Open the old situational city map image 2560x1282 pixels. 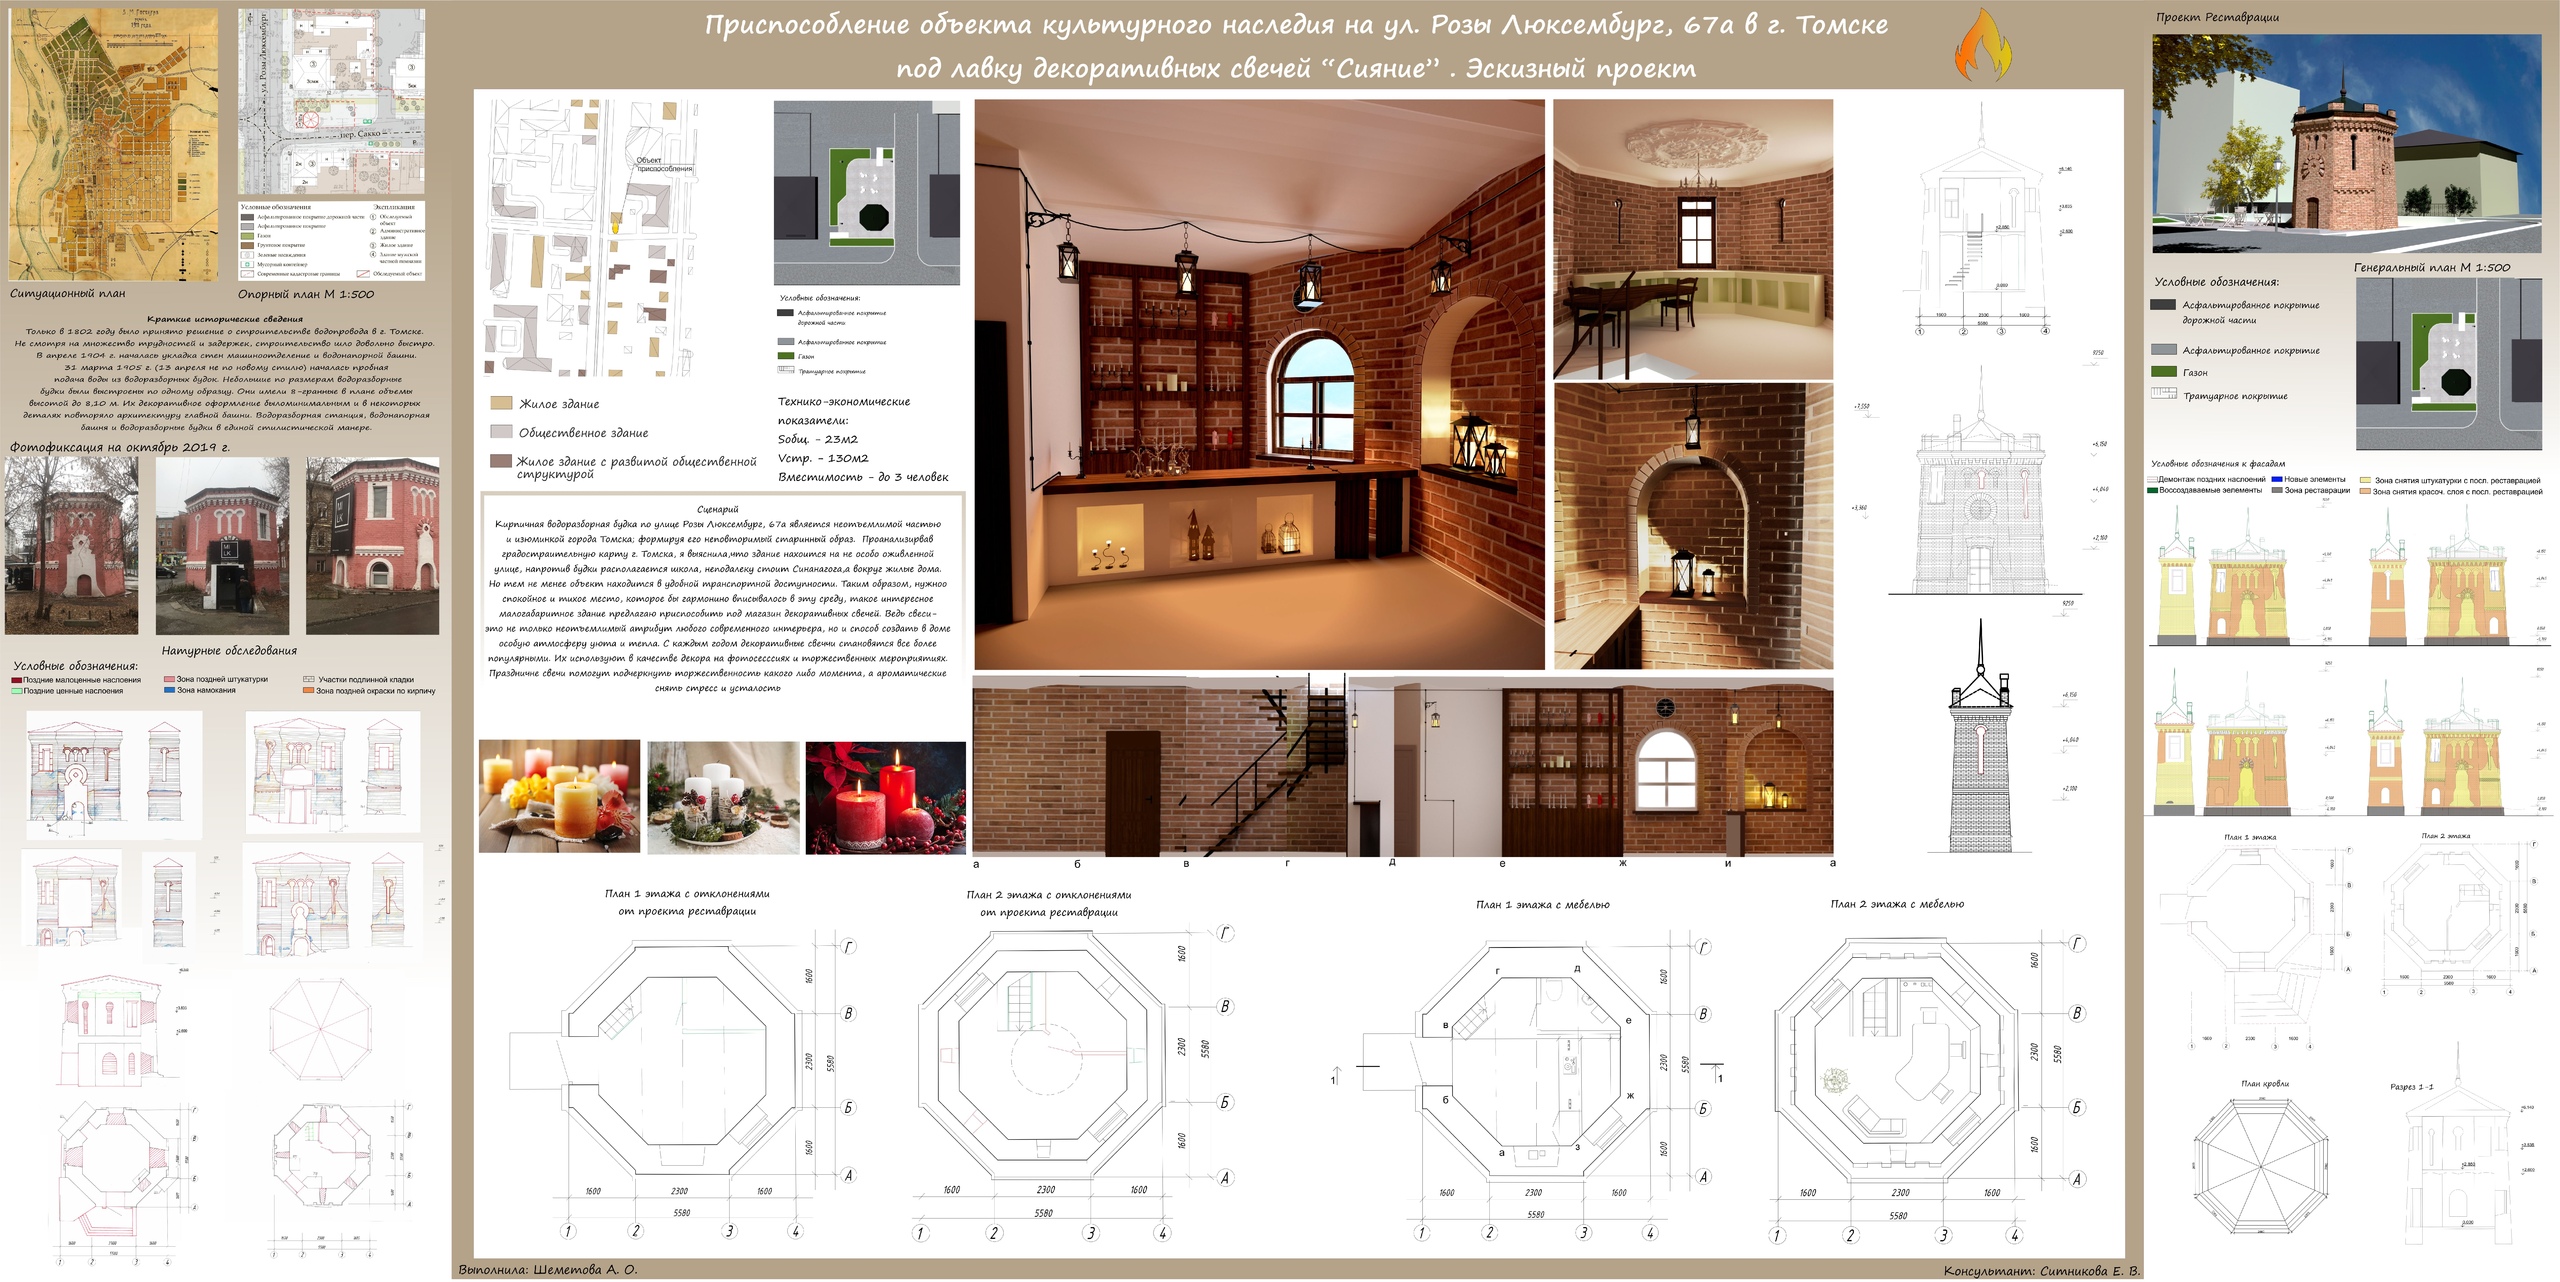point(114,145)
